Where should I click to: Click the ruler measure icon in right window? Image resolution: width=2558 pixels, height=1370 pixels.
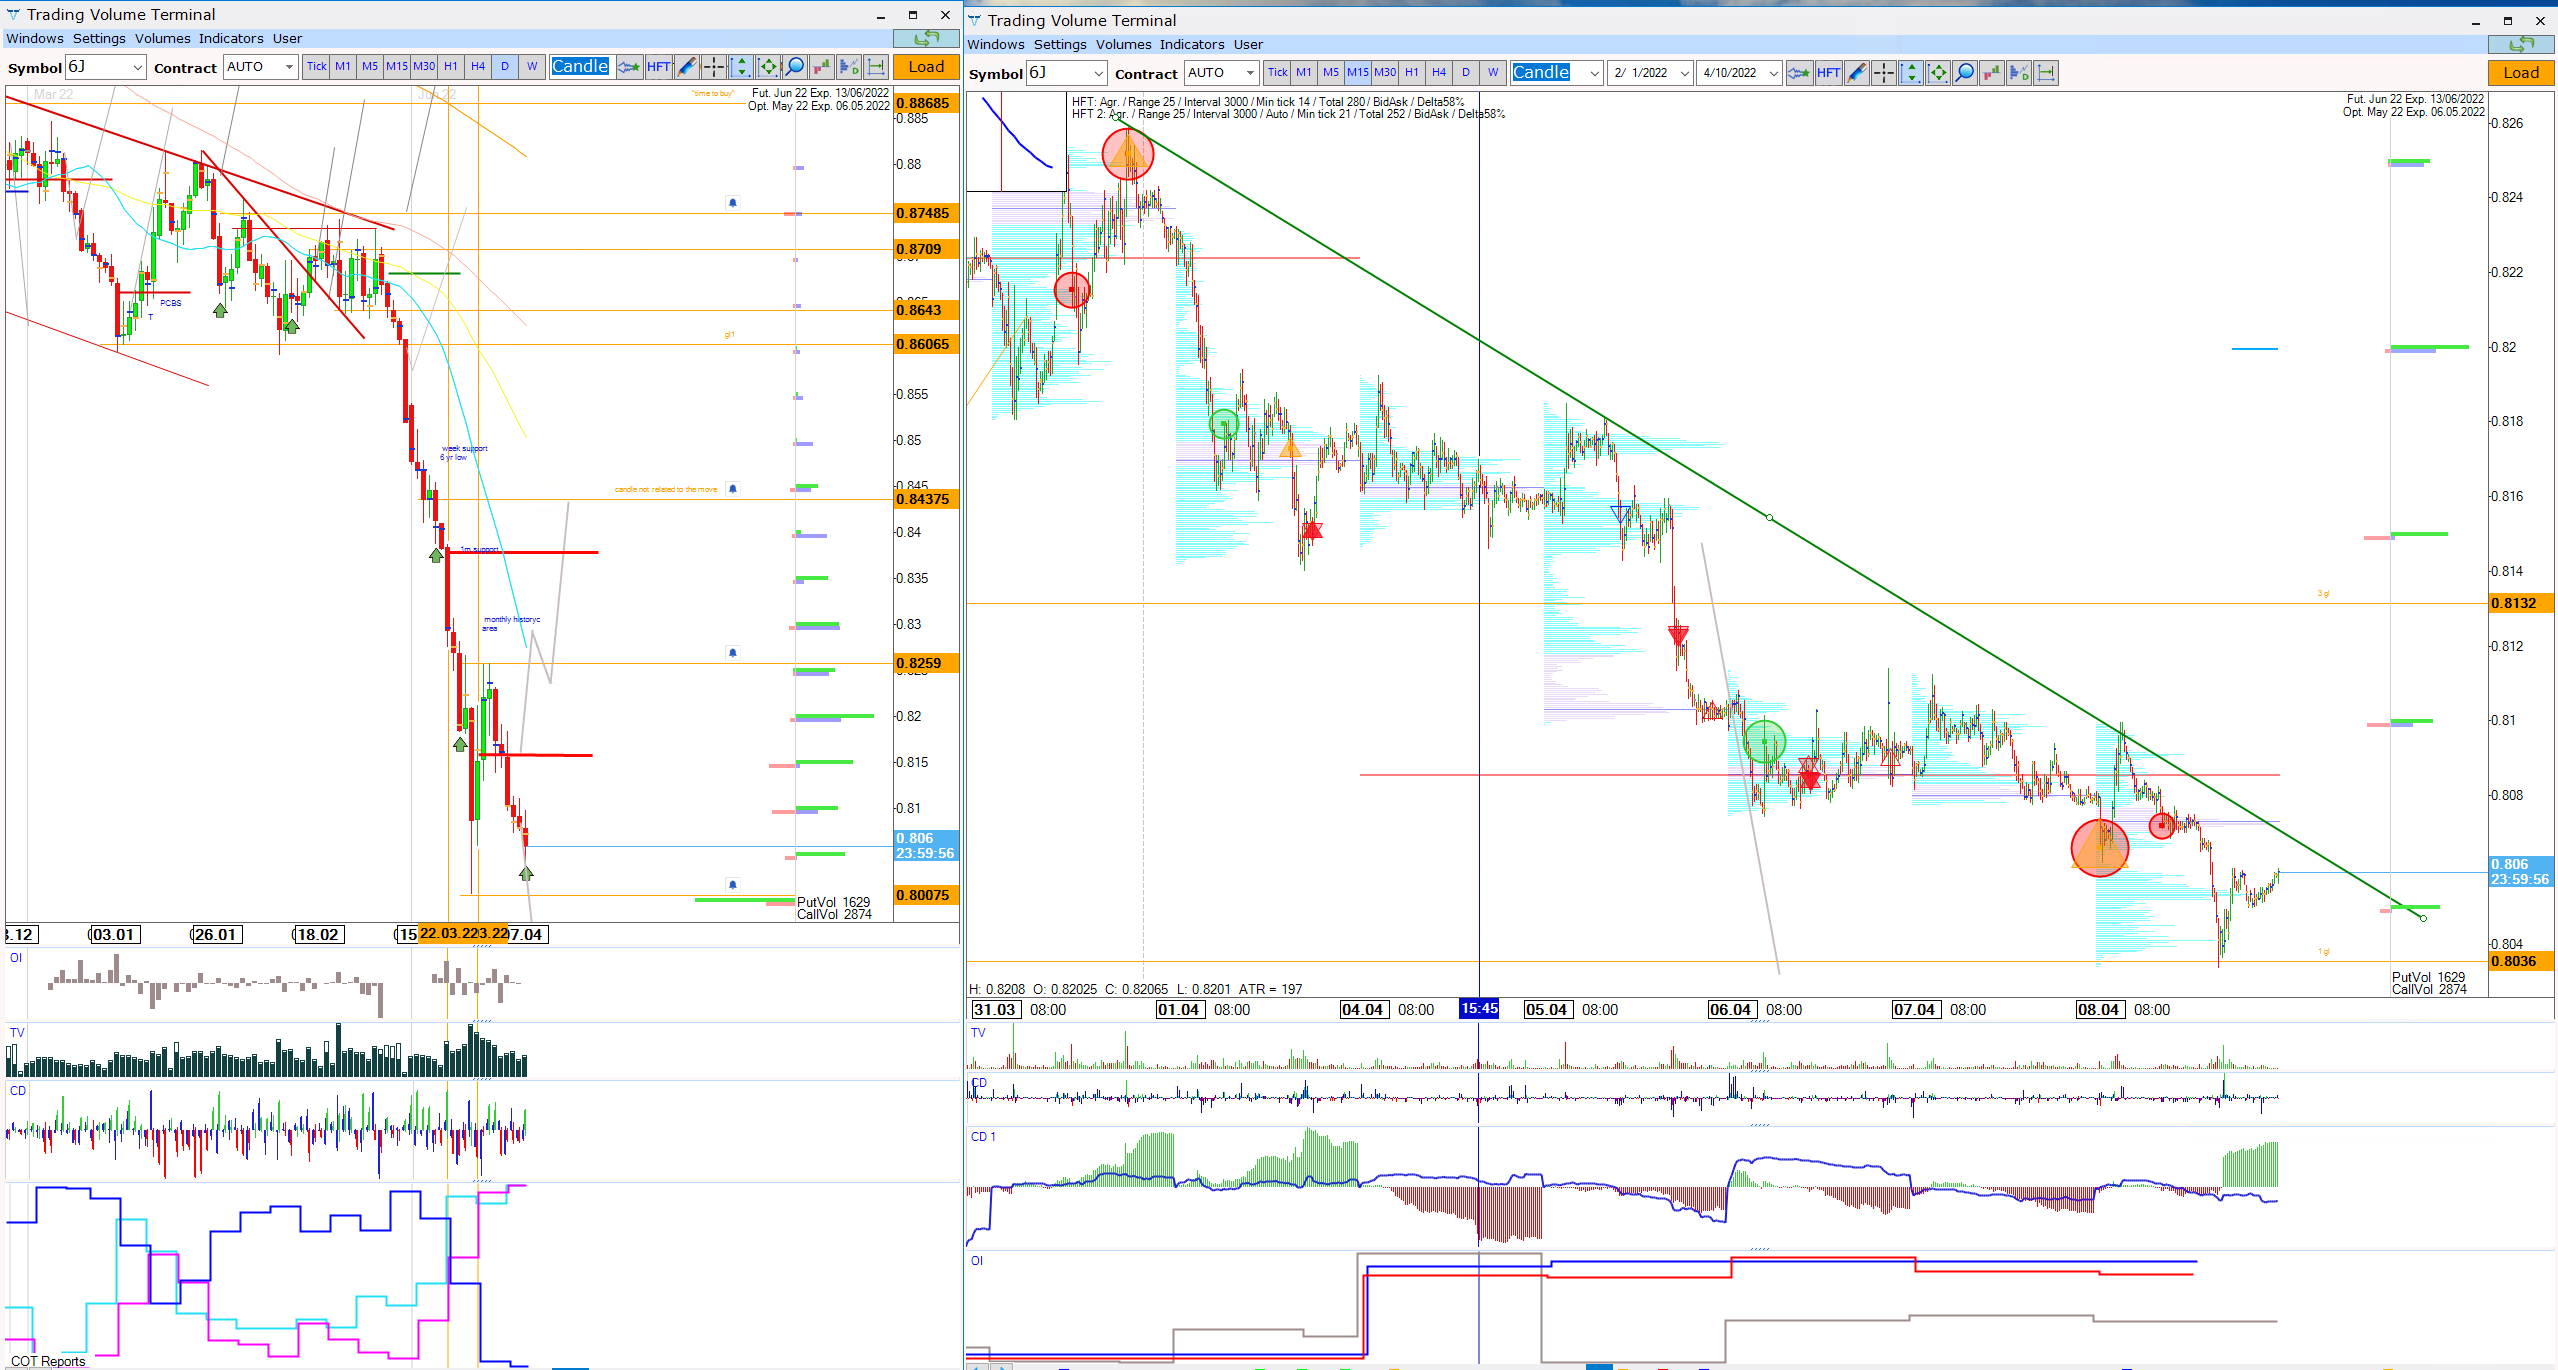[x=2045, y=73]
